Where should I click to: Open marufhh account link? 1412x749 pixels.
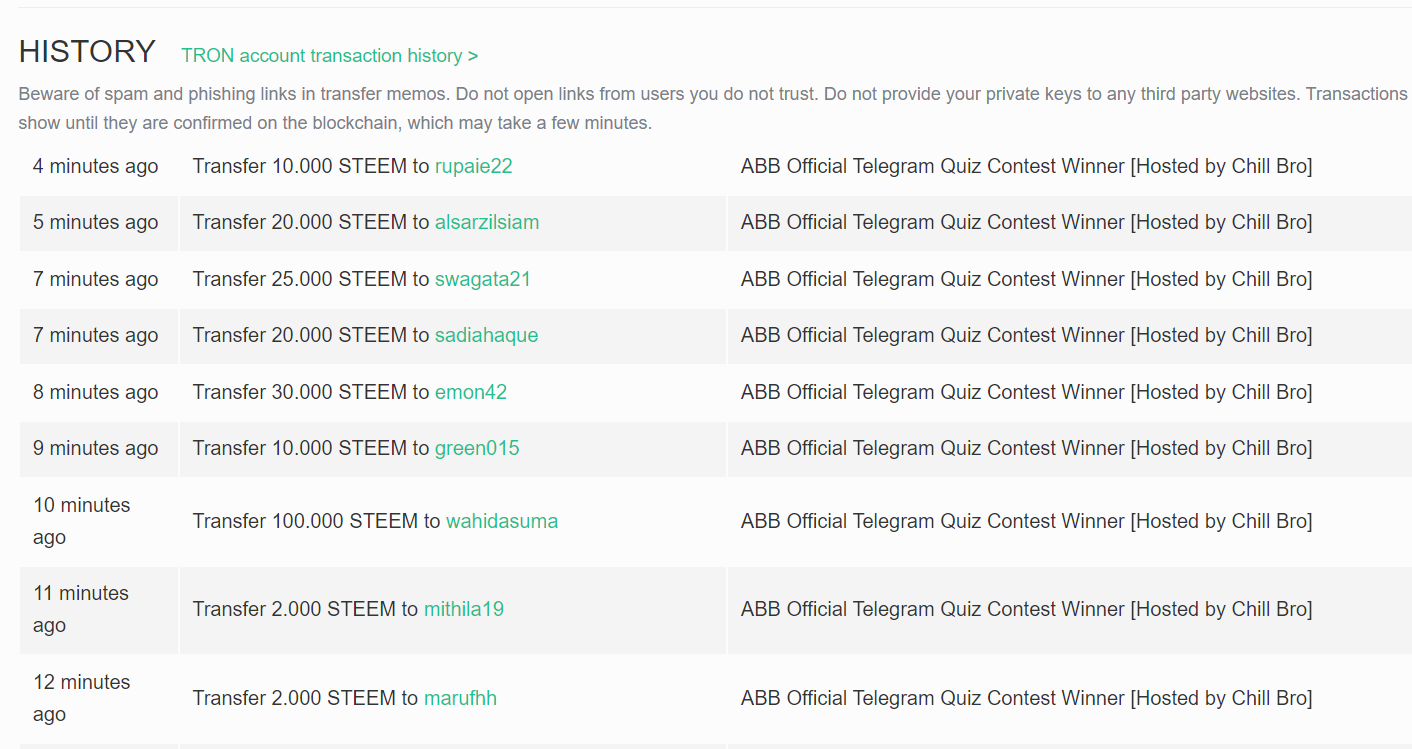tap(459, 698)
